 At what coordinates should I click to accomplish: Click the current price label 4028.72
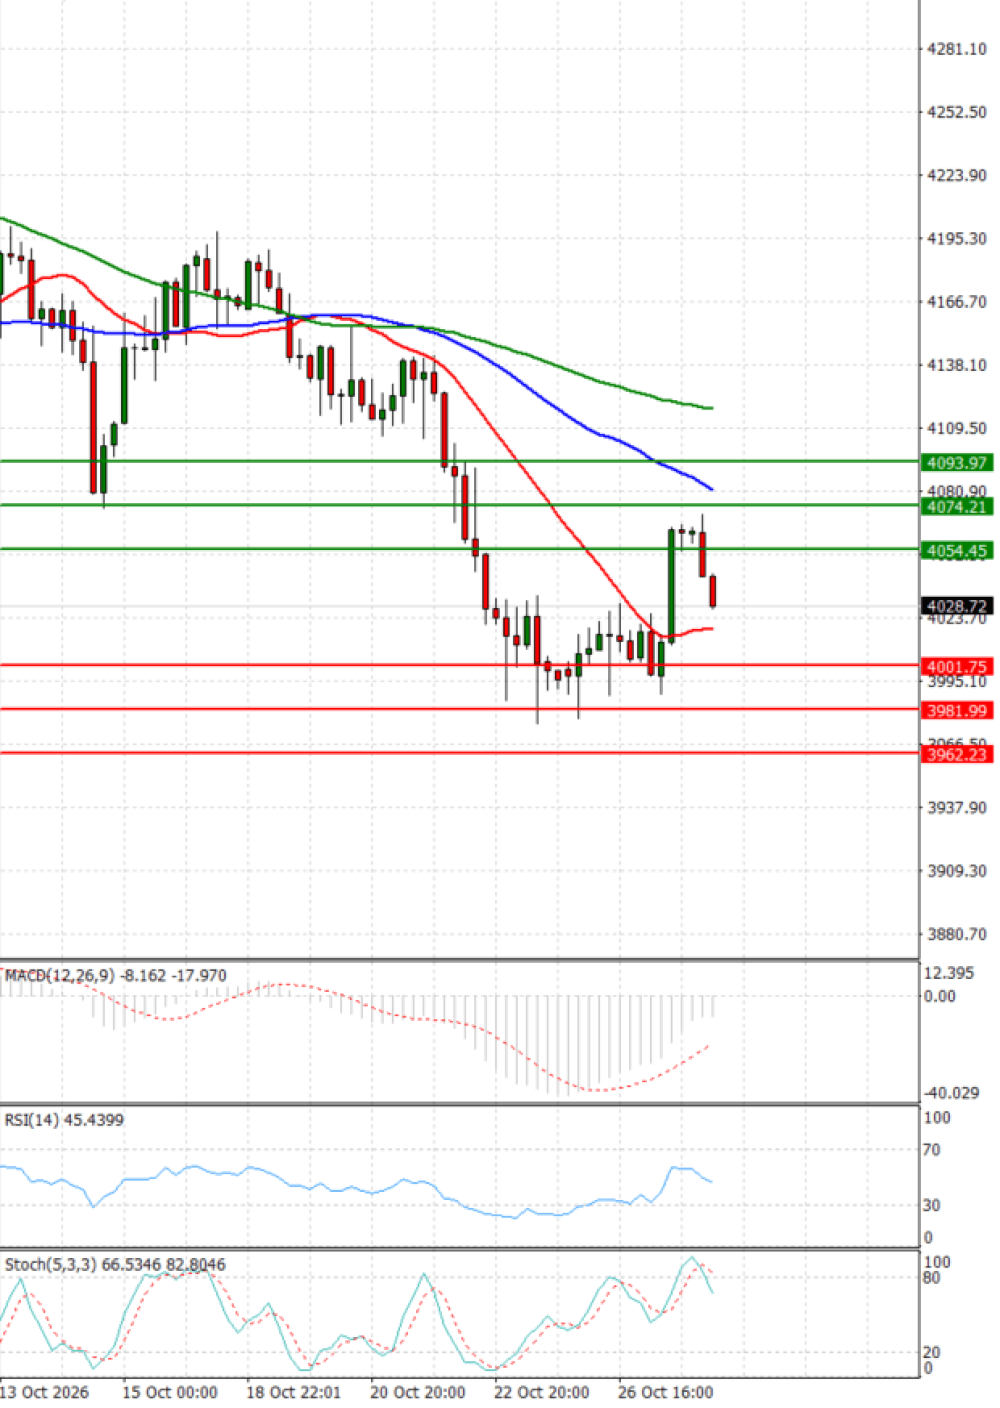[x=956, y=606]
